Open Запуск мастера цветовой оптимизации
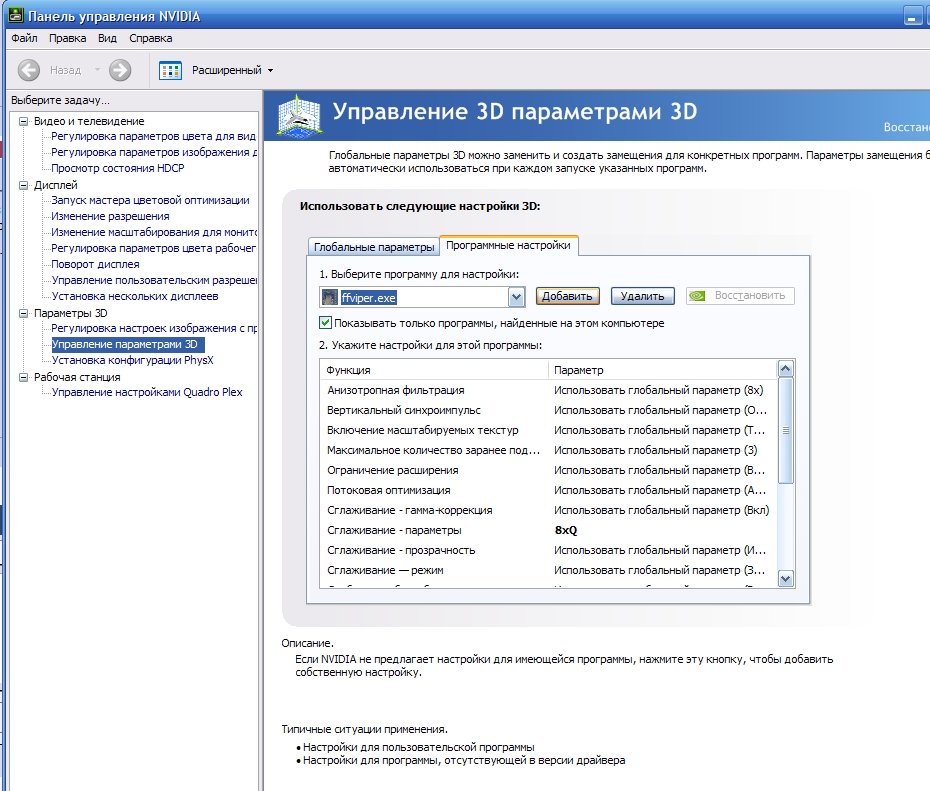This screenshot has height=791, width=930. pyautogui.click(x=150, y=200)
